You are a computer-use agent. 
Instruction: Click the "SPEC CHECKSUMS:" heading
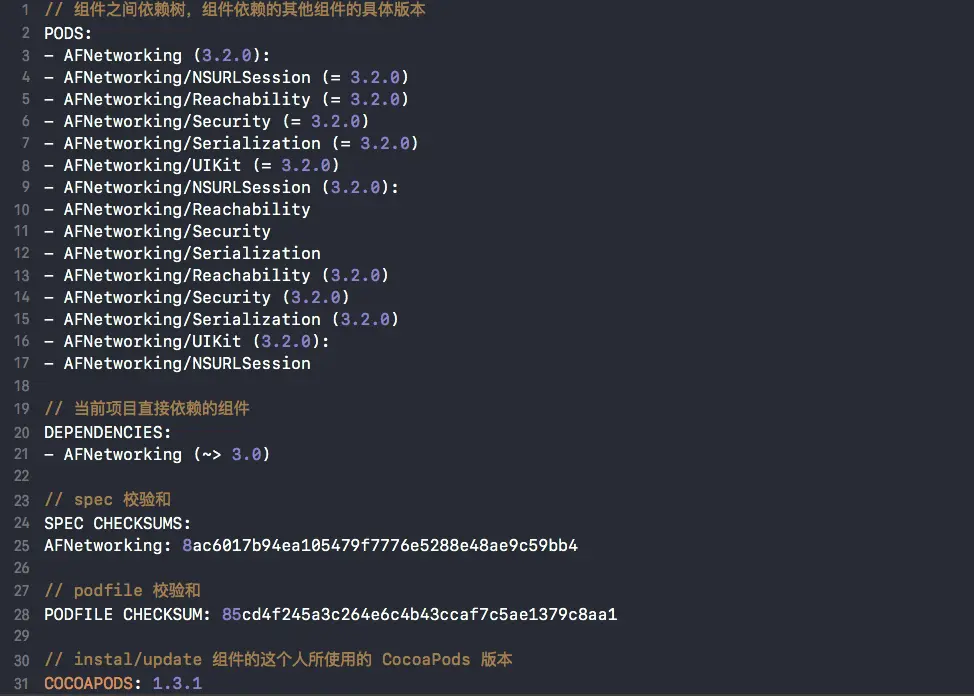(x=117, y=523)
